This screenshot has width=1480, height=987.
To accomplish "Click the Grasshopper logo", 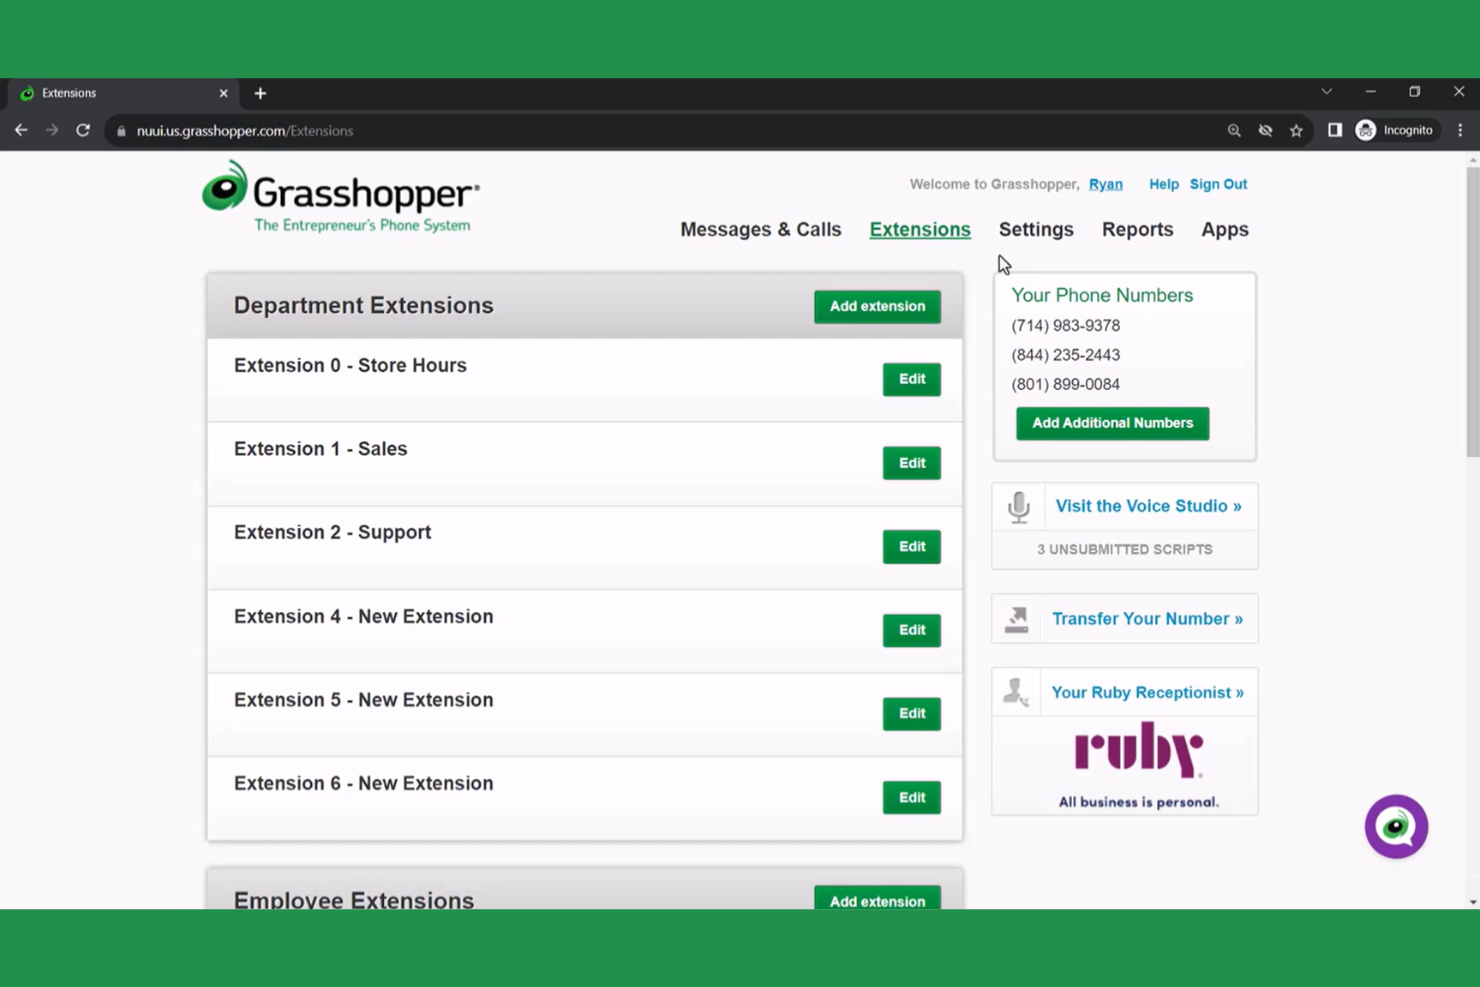I will tap(340, 195).
